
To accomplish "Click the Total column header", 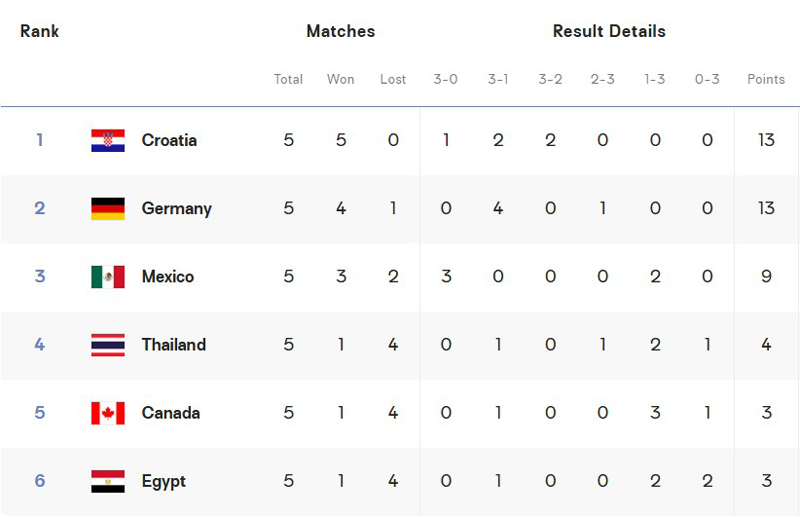I will 288,79.
